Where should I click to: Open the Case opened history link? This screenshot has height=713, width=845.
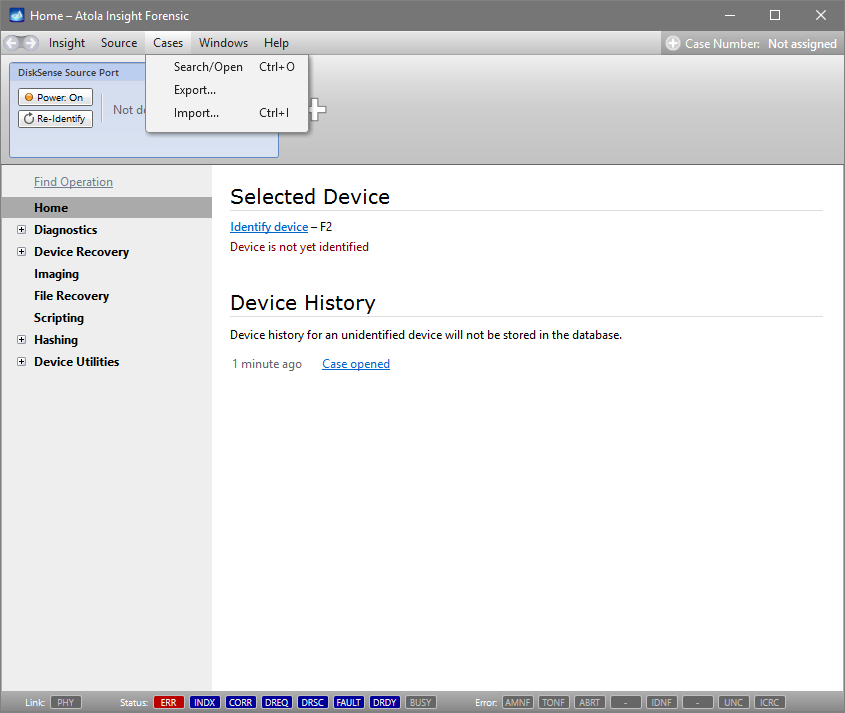click(356, 364)
